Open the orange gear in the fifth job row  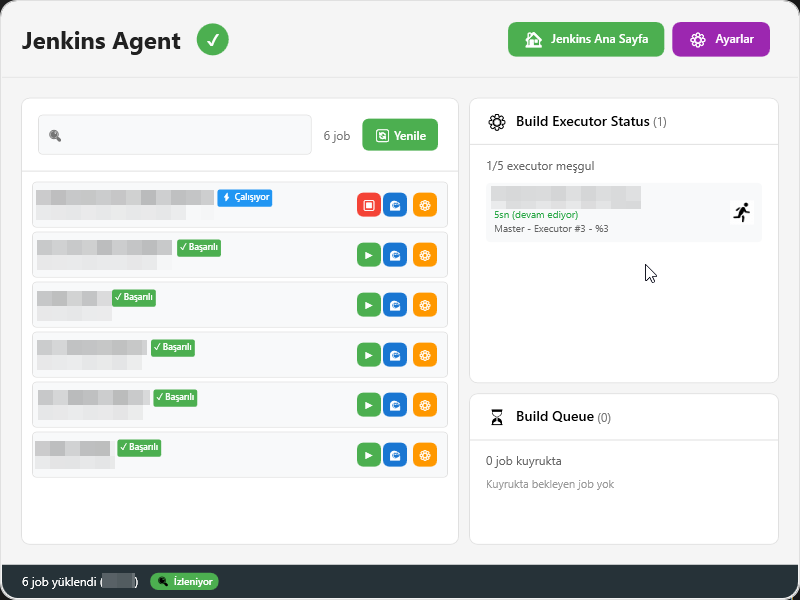(425, 405)
